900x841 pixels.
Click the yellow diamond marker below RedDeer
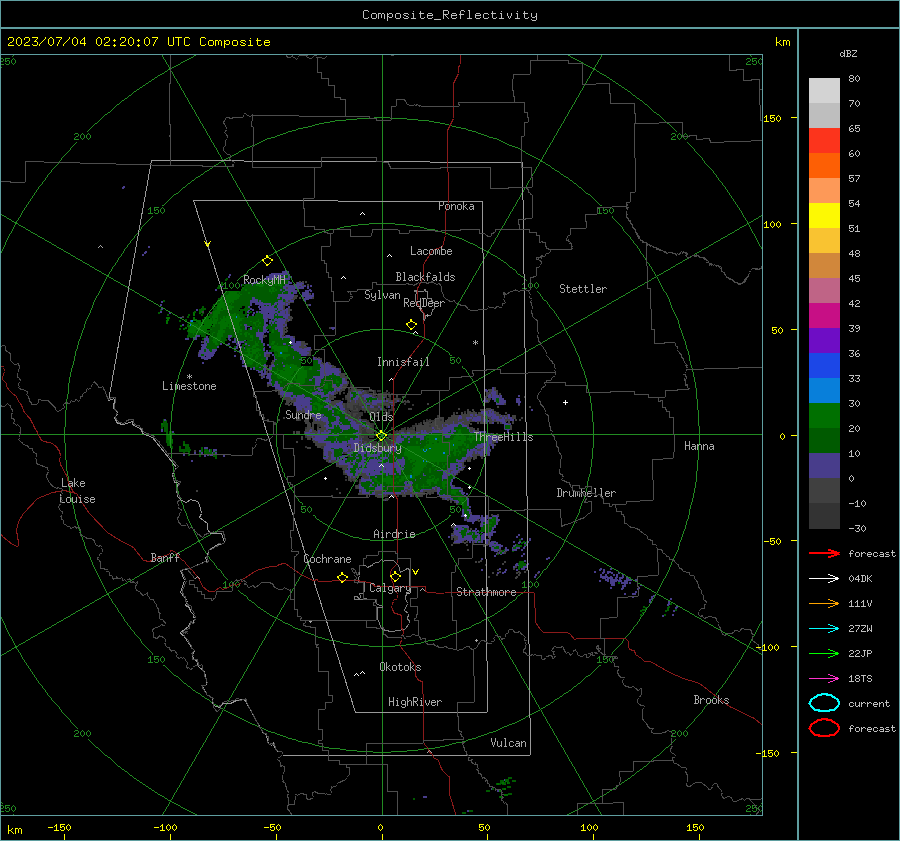coord(412,325)
